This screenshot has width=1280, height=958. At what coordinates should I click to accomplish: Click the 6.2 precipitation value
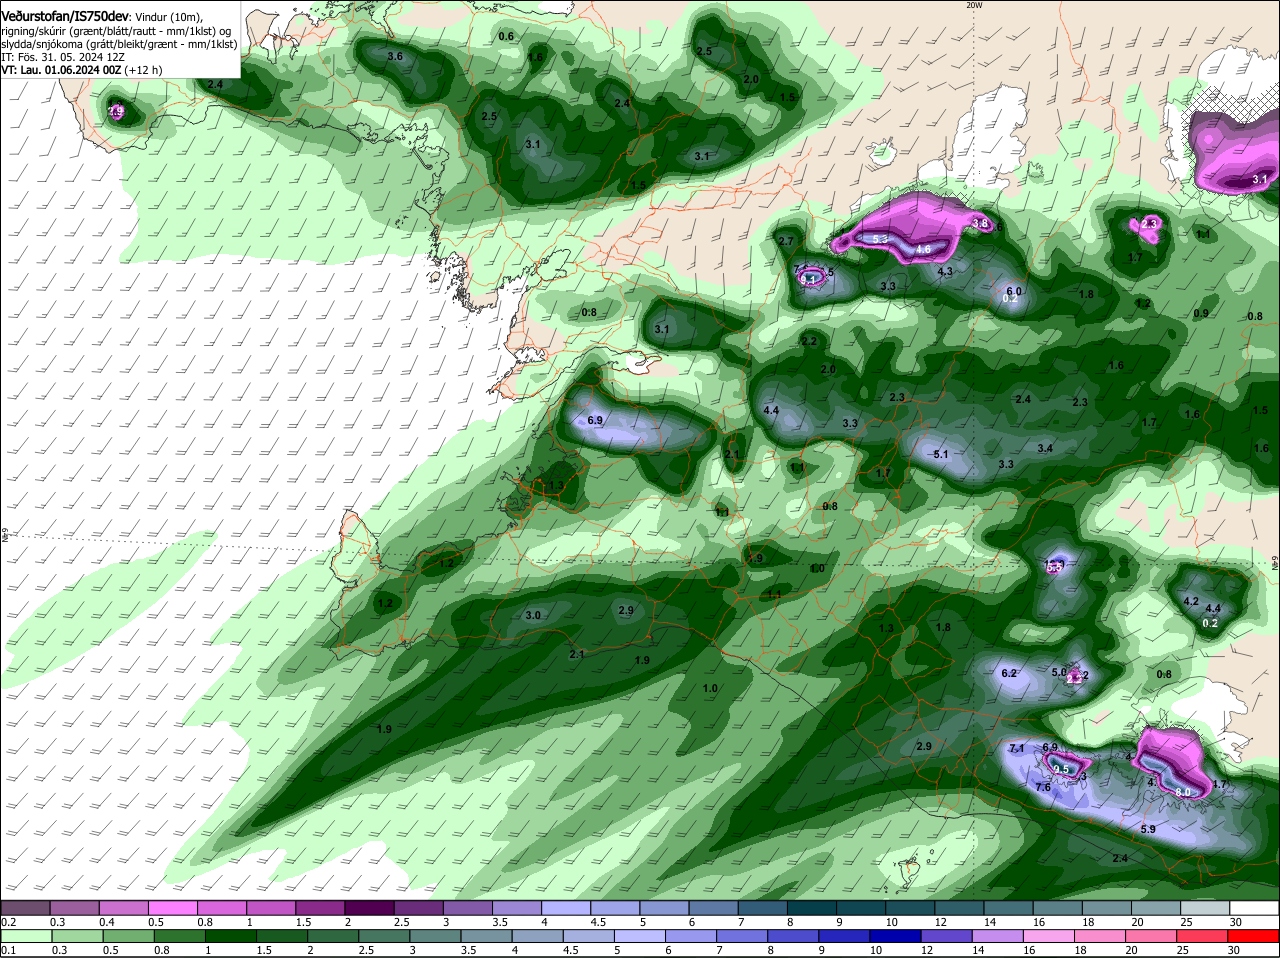(1009, 673)
